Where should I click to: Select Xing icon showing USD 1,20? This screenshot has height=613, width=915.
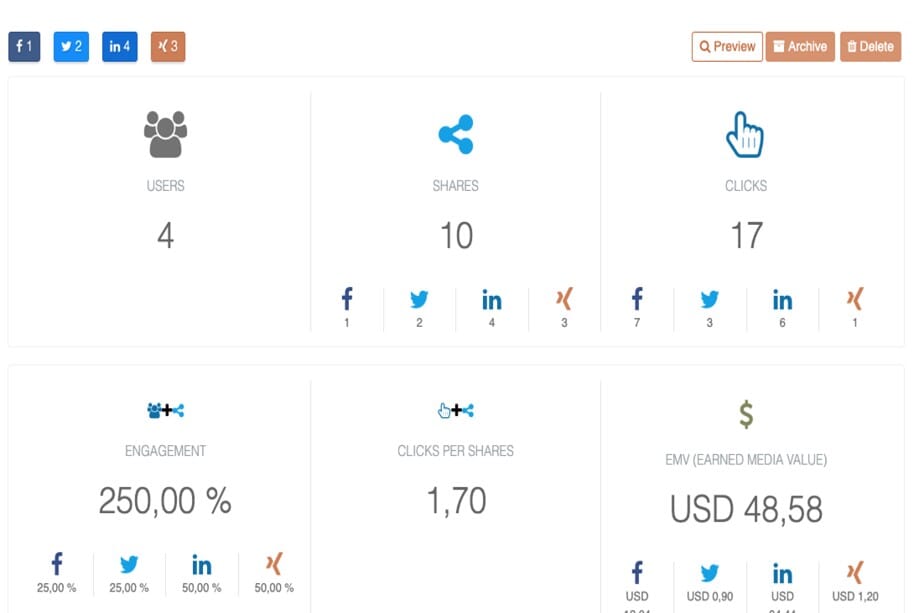click(x=855, y=572)
